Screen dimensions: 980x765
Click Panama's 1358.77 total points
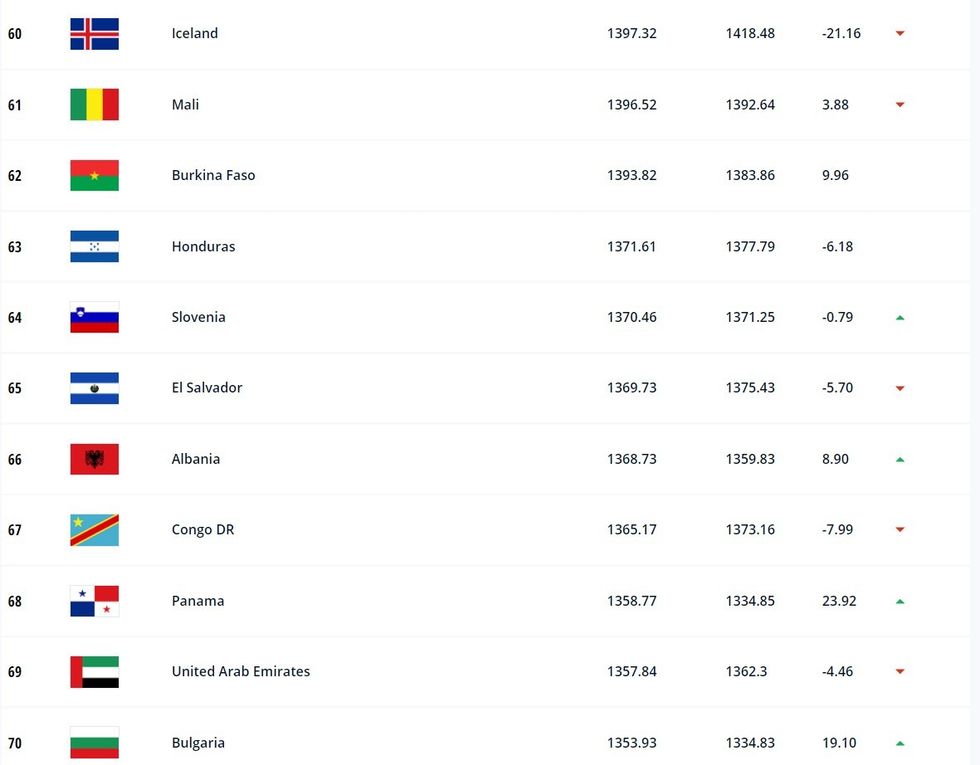631,601
